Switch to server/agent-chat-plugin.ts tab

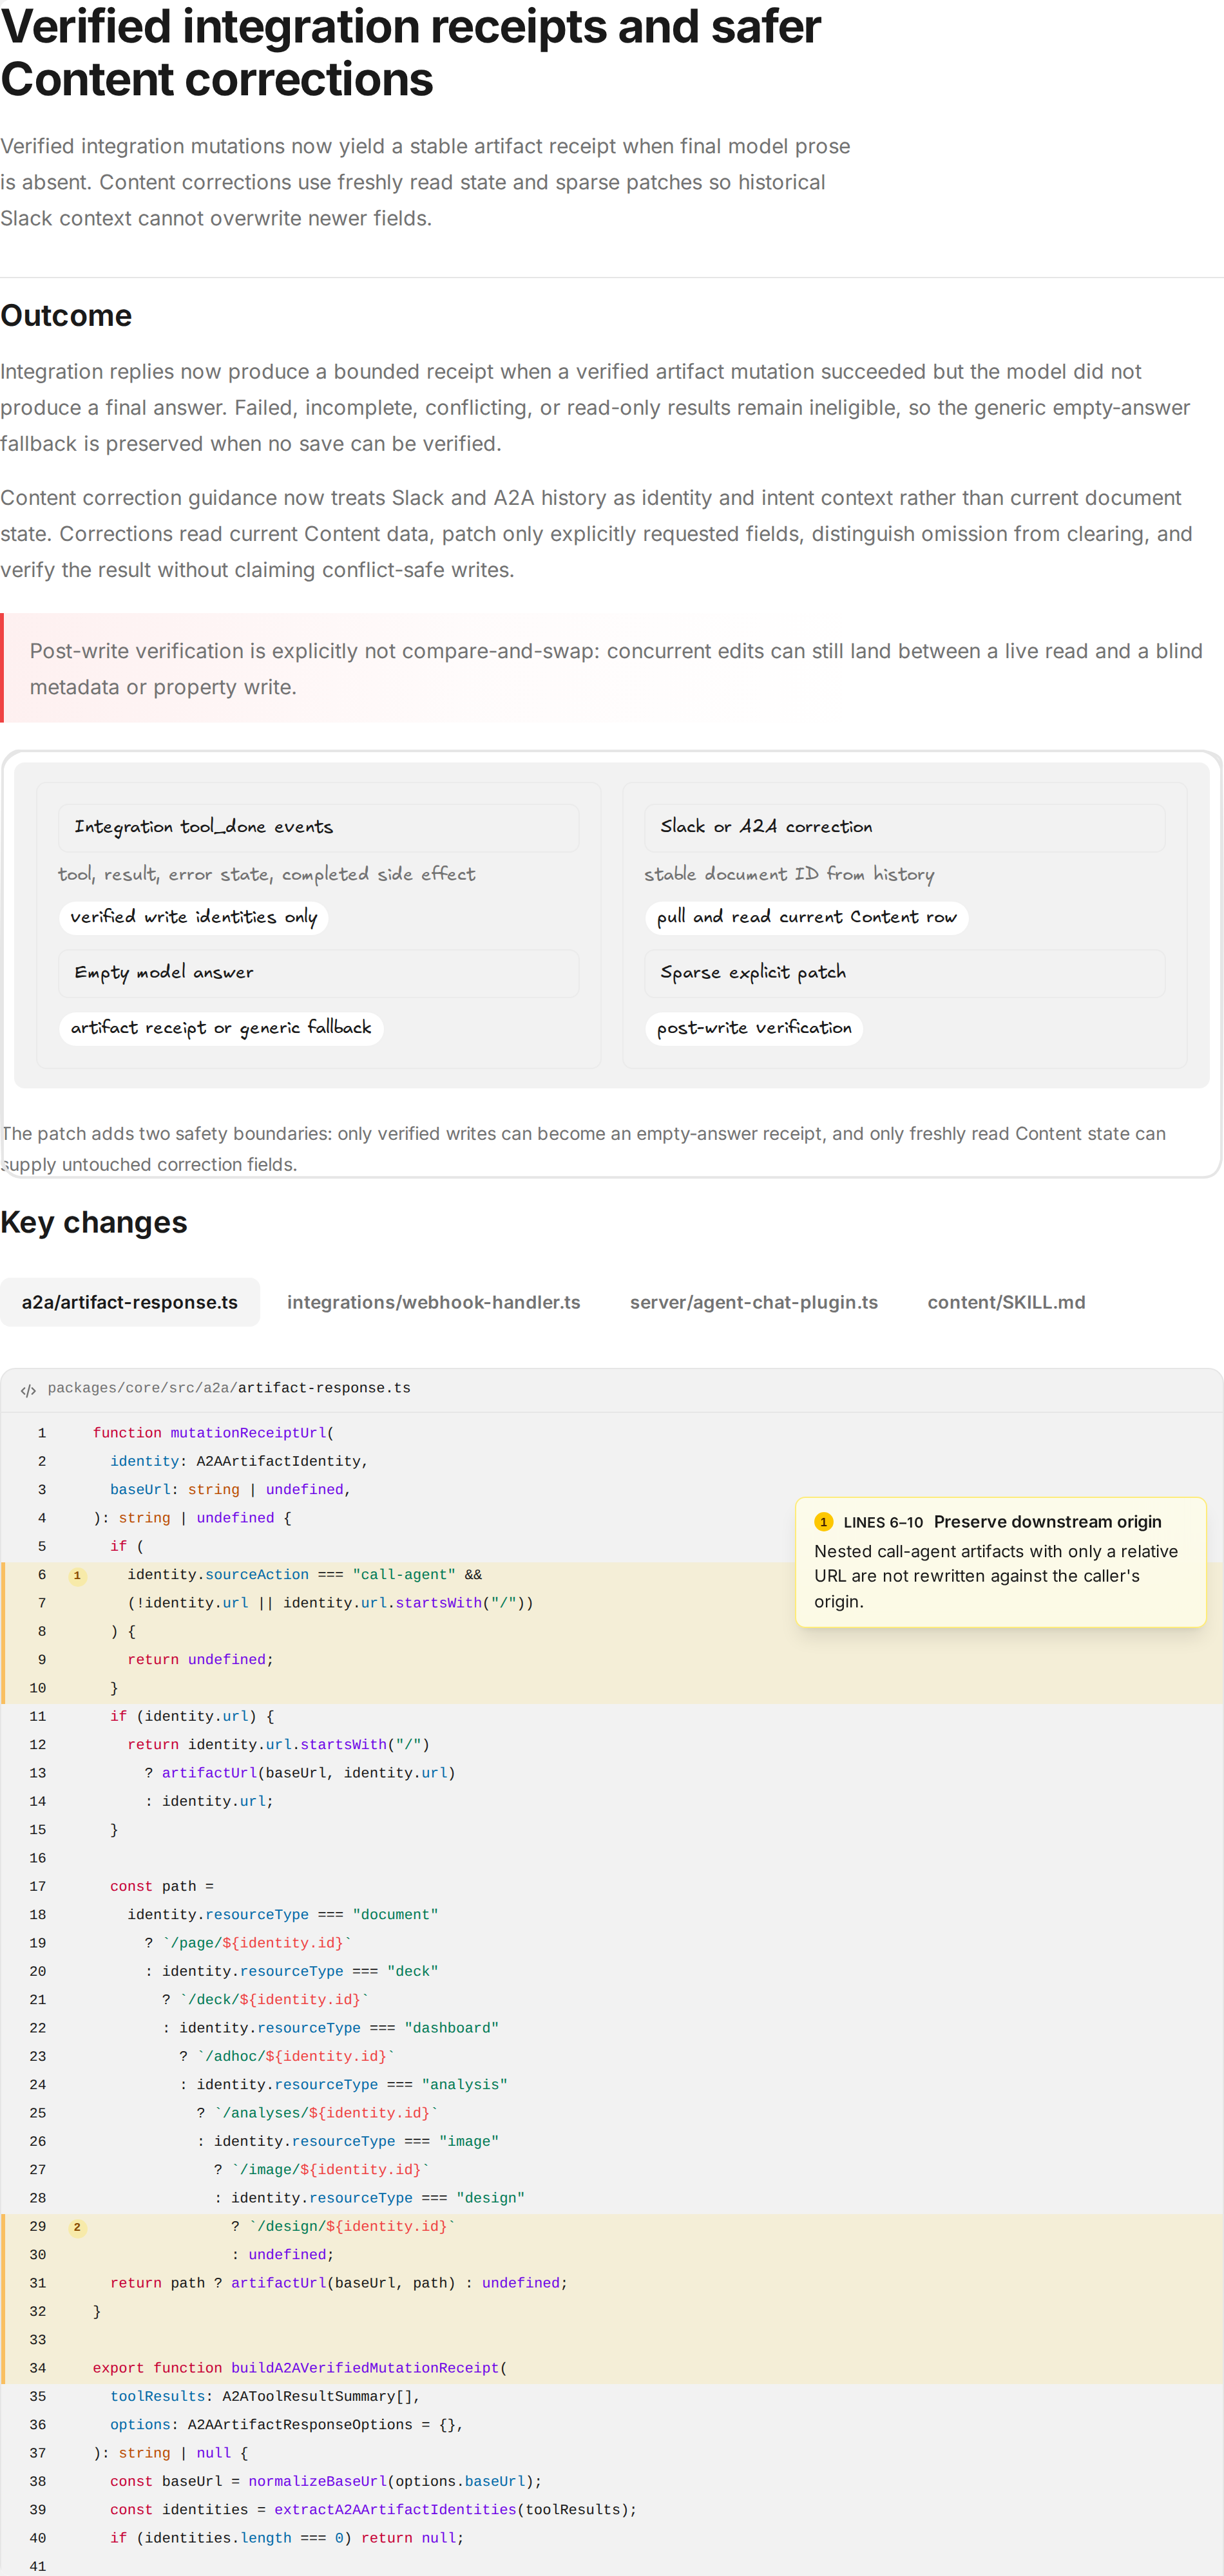click(x=754, y=1302)
